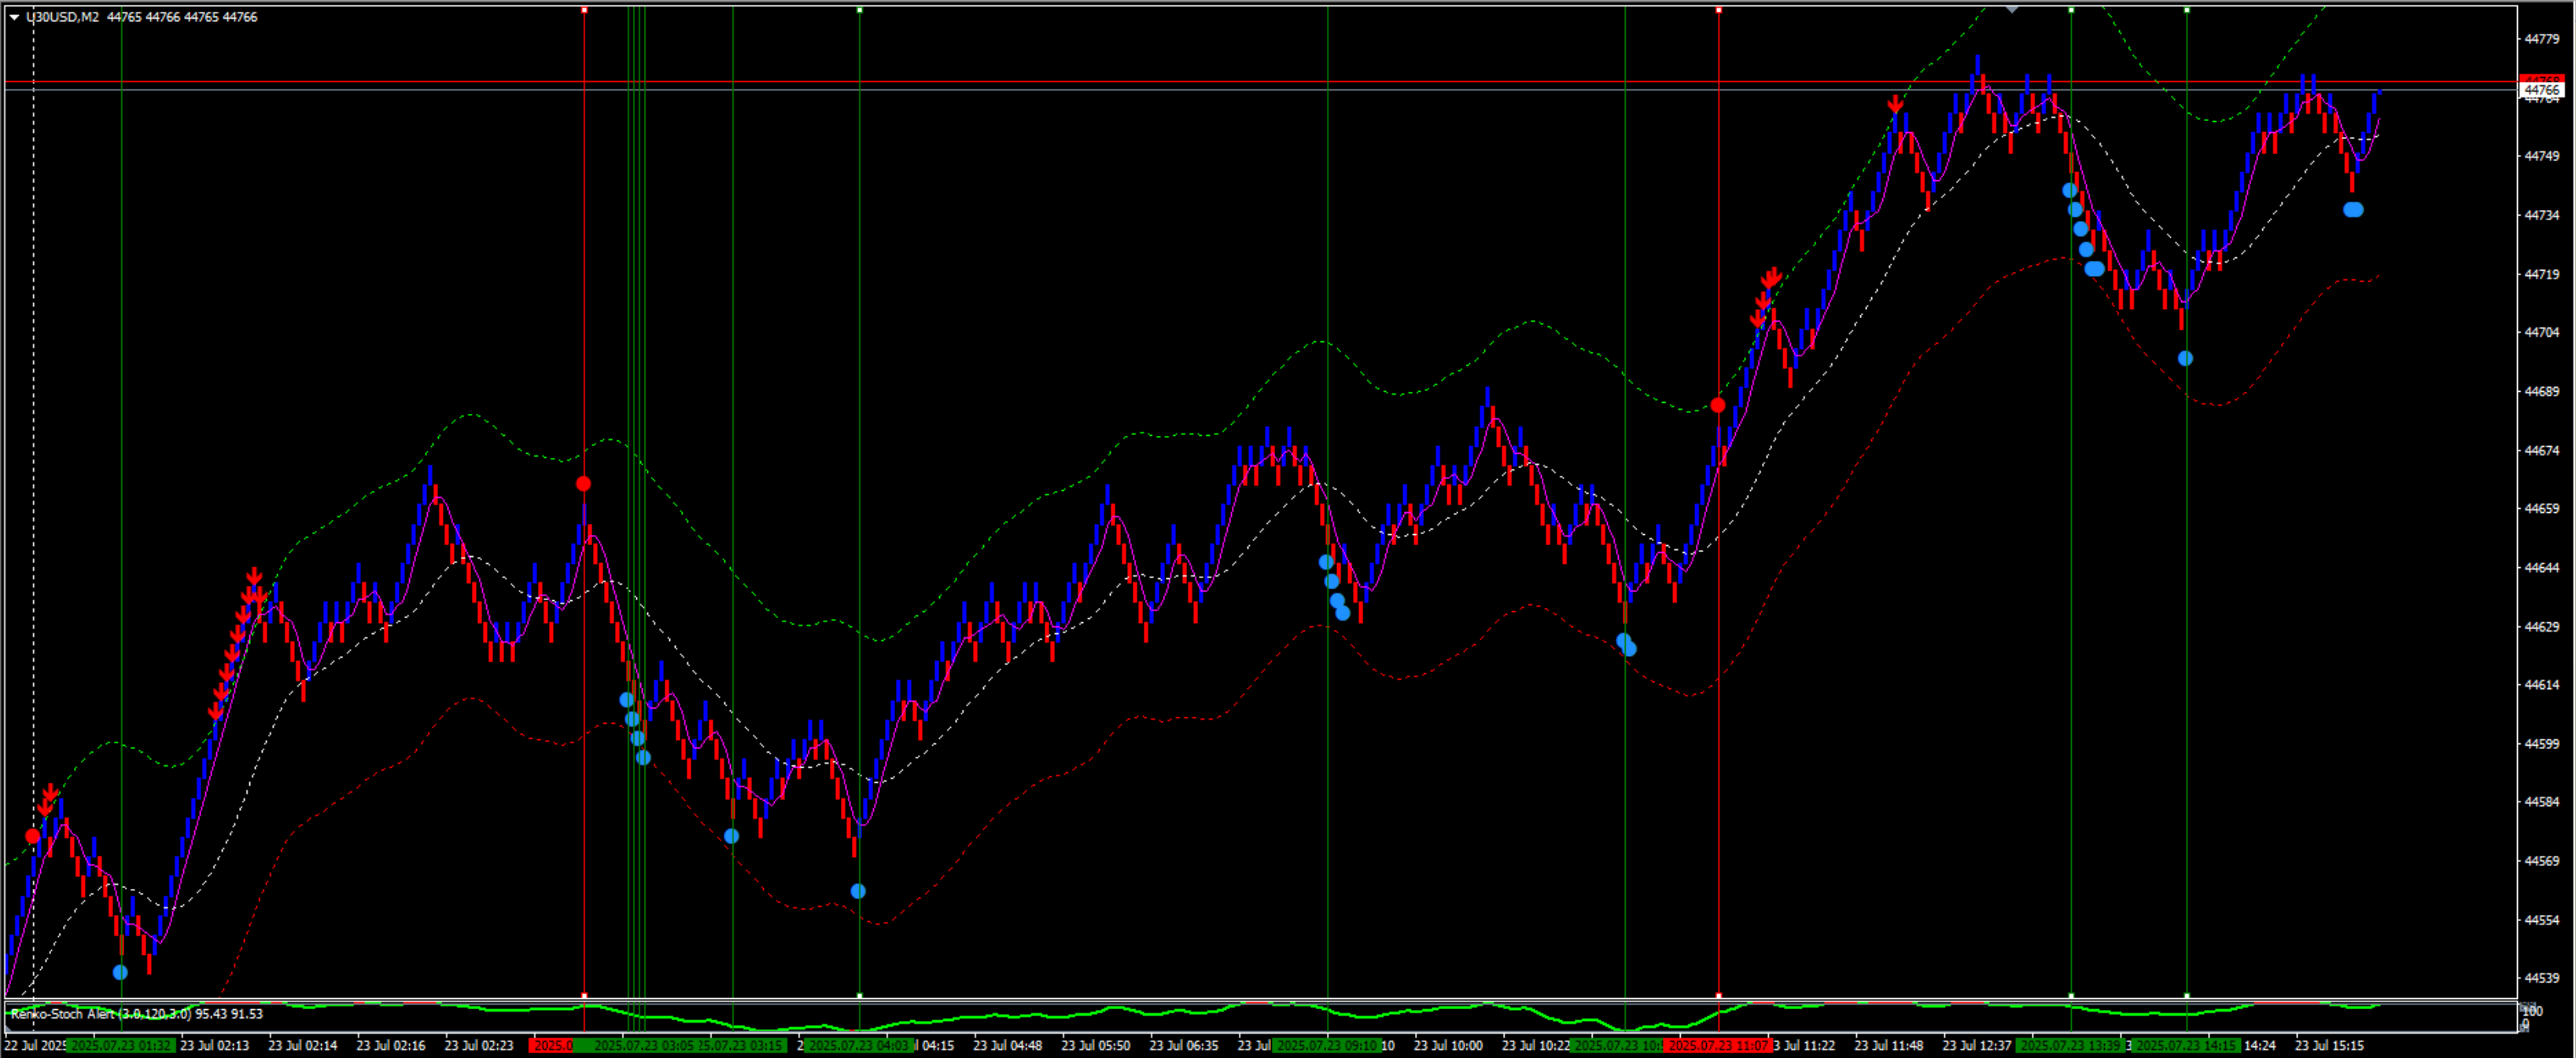The width and height of the screenshot is (2576, 1058).
Task: Select the green 2025.07.23 01:32 time label
Action: tap(121, 1046)
